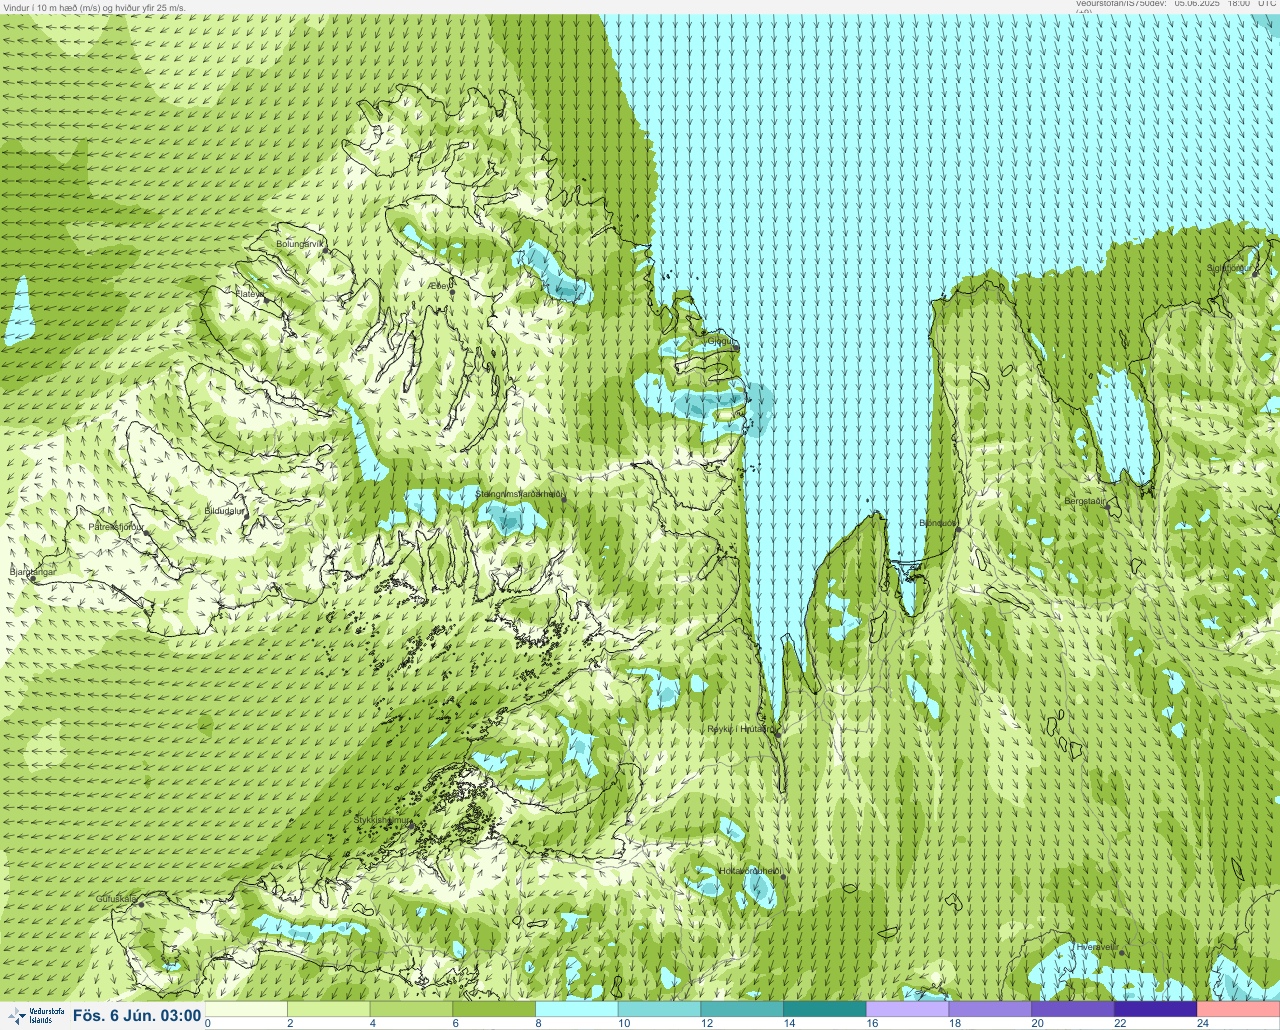This screenshot has height=1030, width=1280.
Task: Click the Flateyri station label
Action: pos(249,294)
